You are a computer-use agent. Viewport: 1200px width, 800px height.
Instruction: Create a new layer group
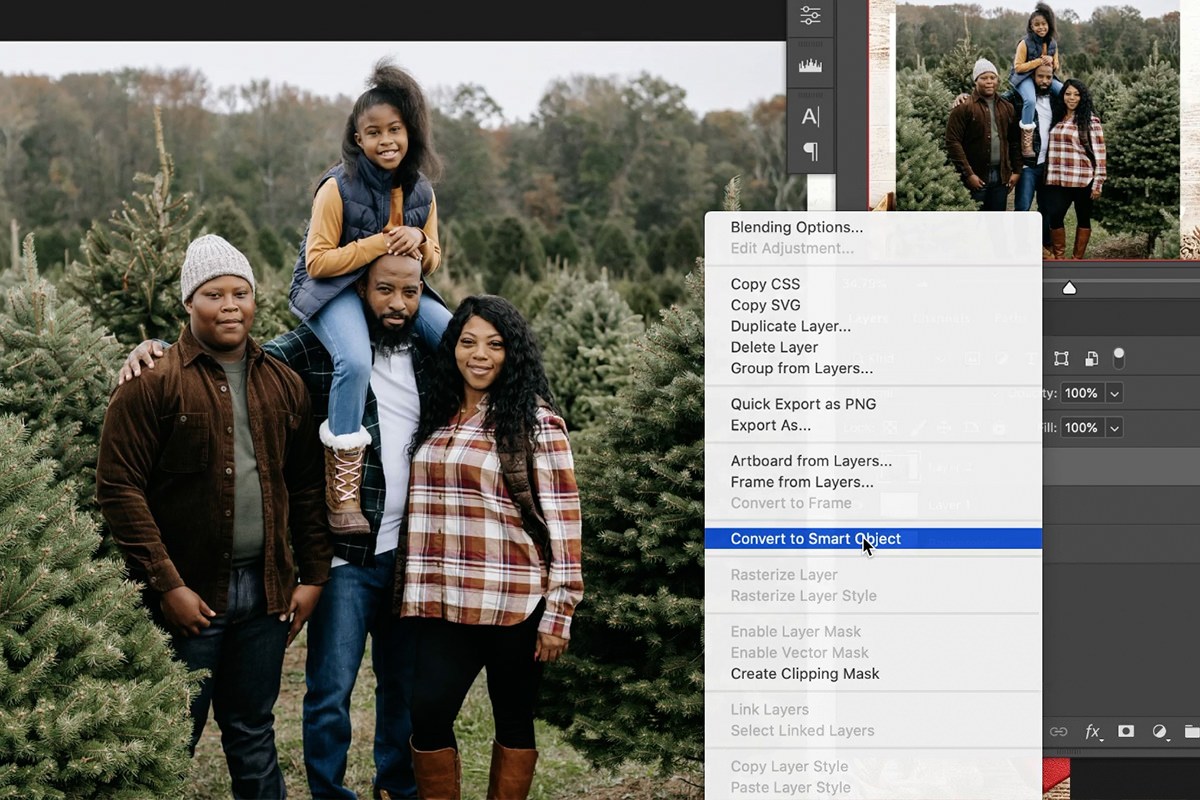point(1191,732)
